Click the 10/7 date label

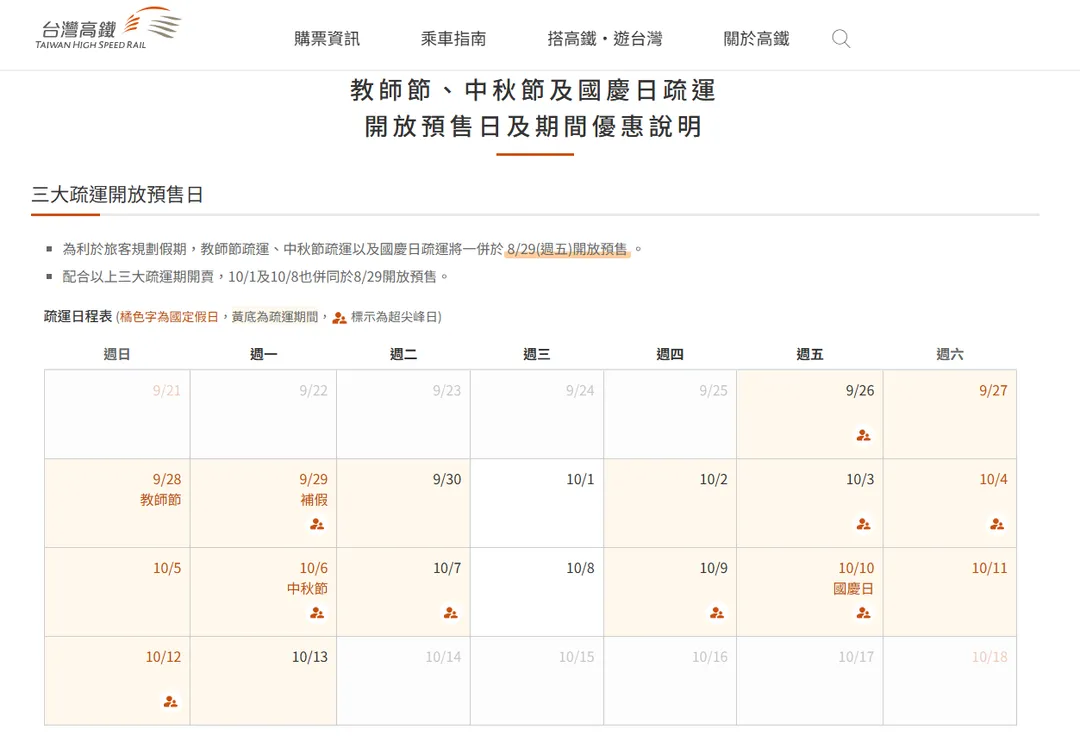447,568
